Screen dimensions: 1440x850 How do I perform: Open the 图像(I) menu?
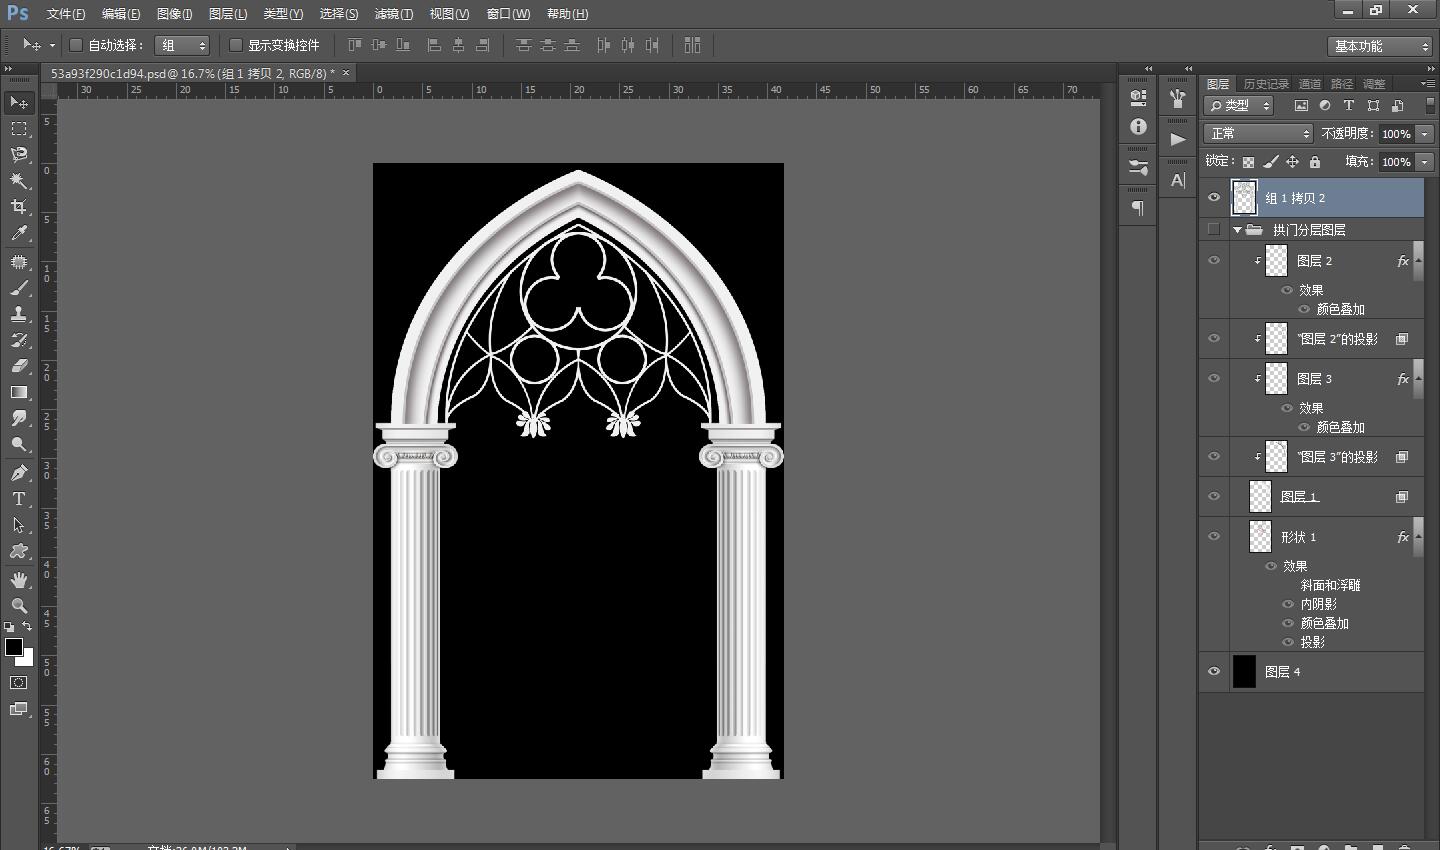coord(175,14)
